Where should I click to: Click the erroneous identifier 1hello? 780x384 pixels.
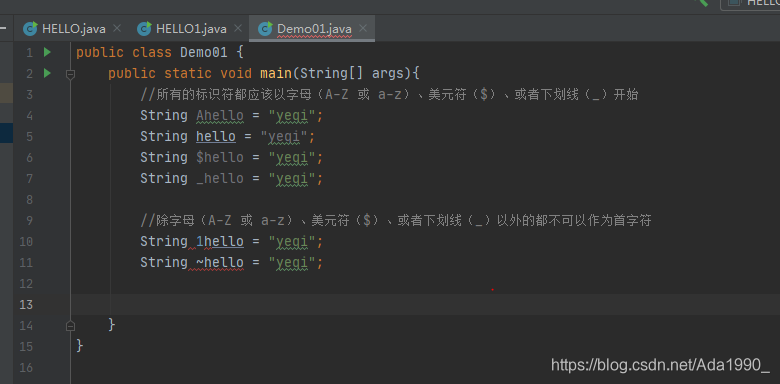pyautogui.click(x=220, y=241)
